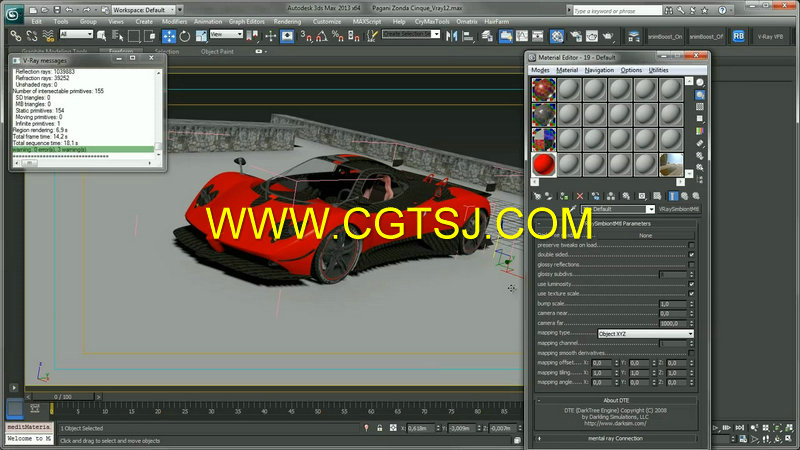Image resolution: width=800 pixels, height=450 pixels.
Task: Click the RB toolbar icon
Action: click(x=738, y=36)
